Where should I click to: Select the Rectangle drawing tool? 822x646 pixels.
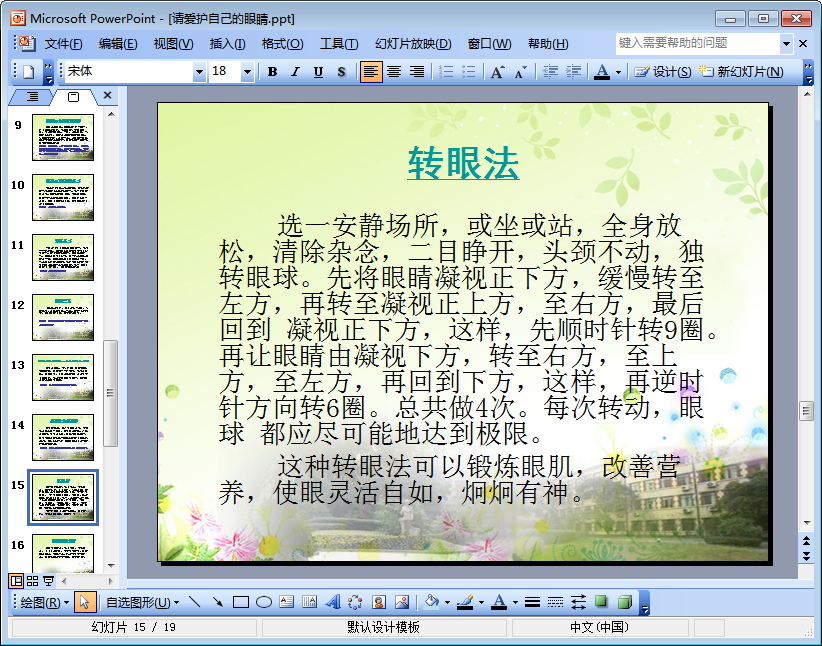(x=241, y=602)
